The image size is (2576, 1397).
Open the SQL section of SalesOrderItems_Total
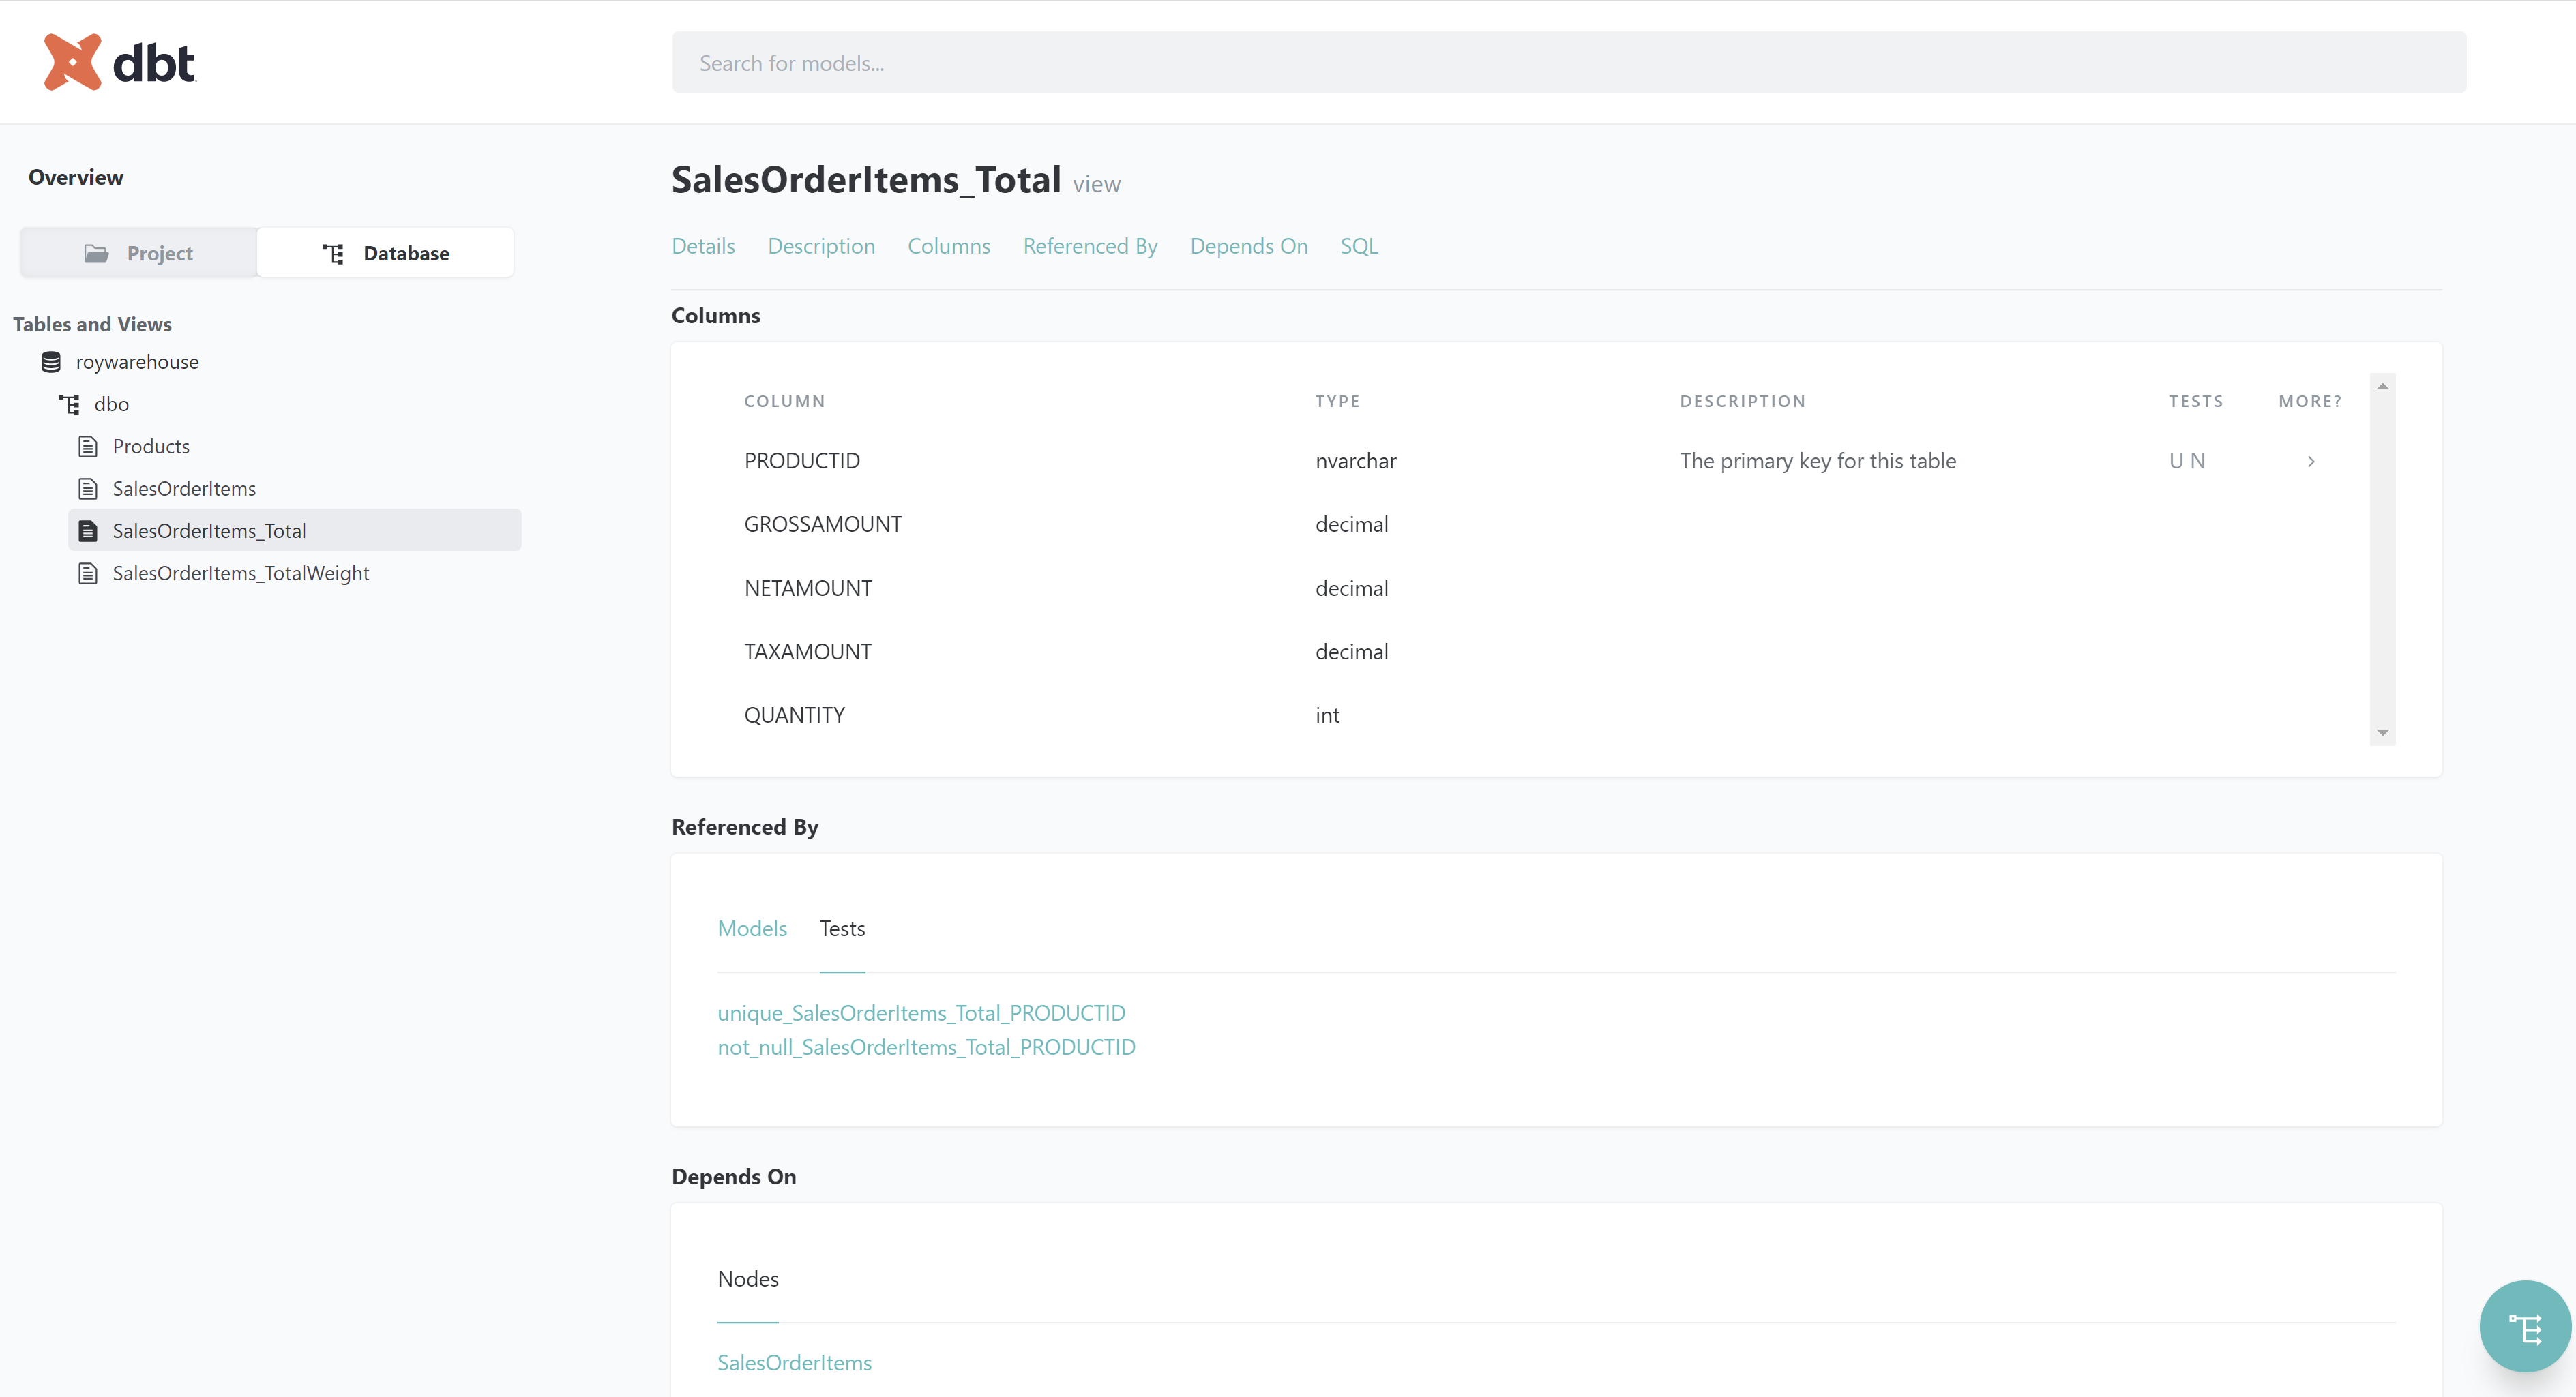tap(1359, 246)
